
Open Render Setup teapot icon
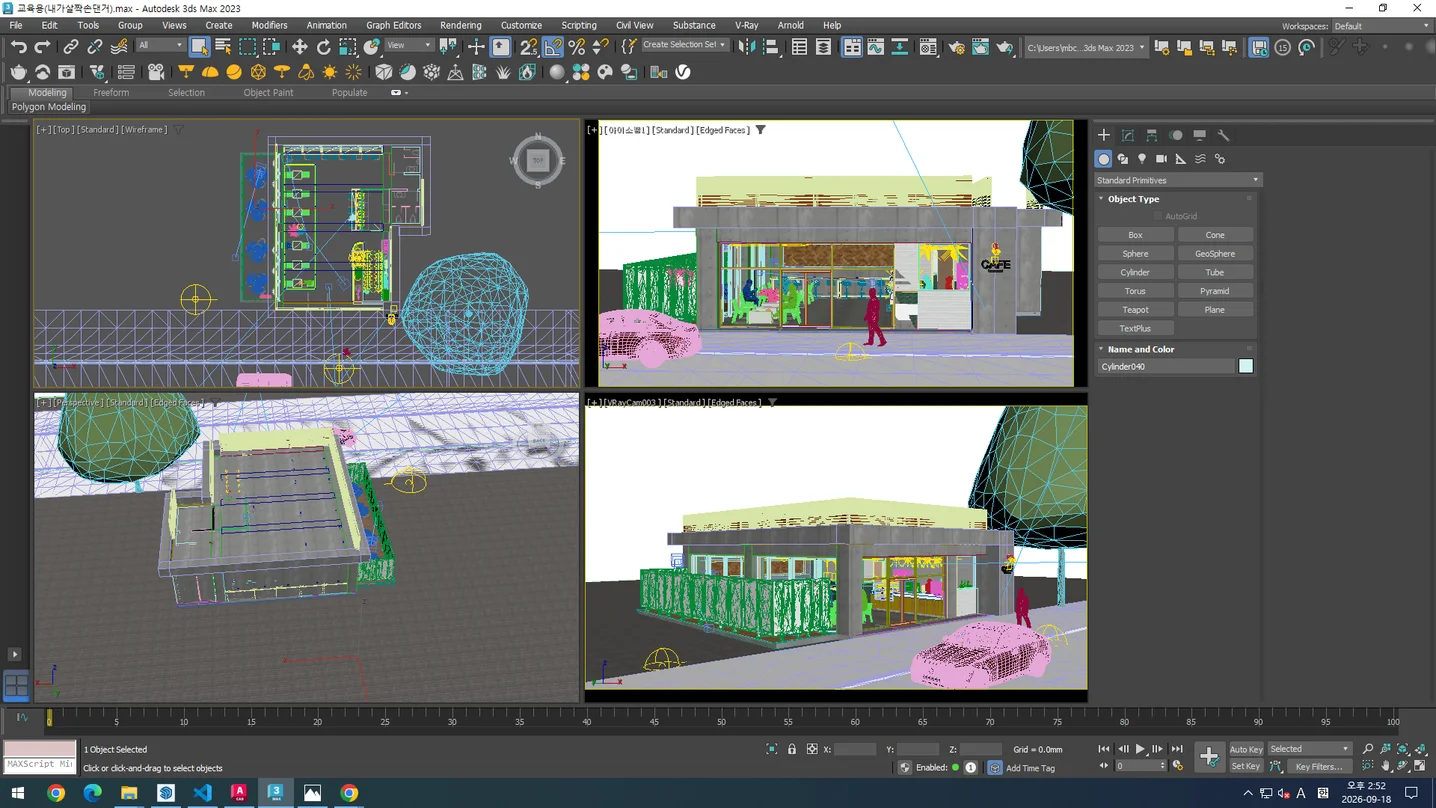coord(956,46)
